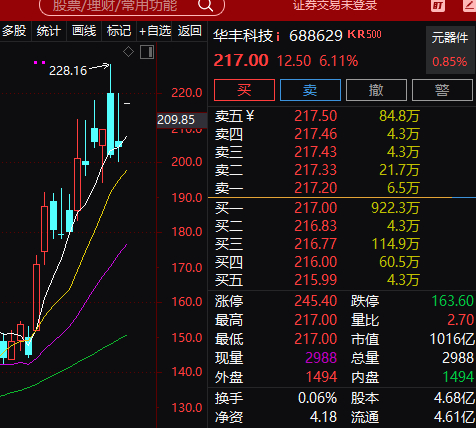Image resolution: width=476 pixels, height=428 pixels.
Task: Click the 内盘 green value 1494
Action: pyautogui.click(x=458, y=377)
